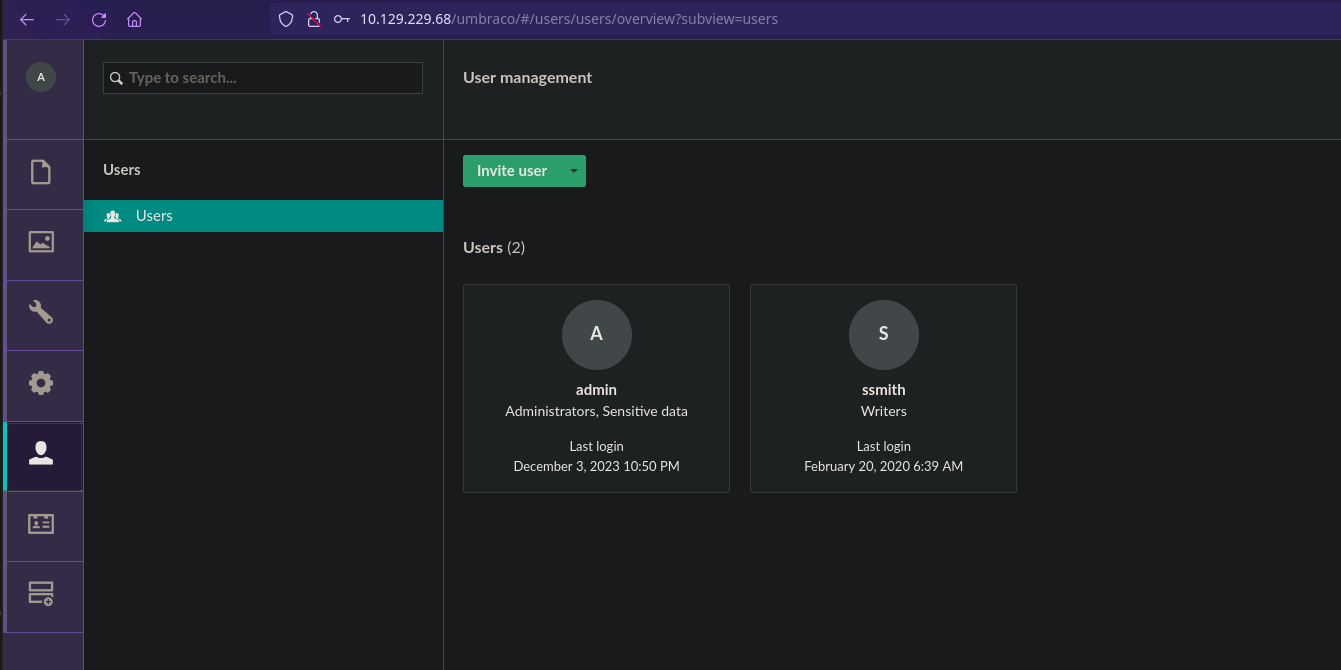Open the Content section document icon
The height and width of the screenshot is (670, 1341).
[41, 173]
